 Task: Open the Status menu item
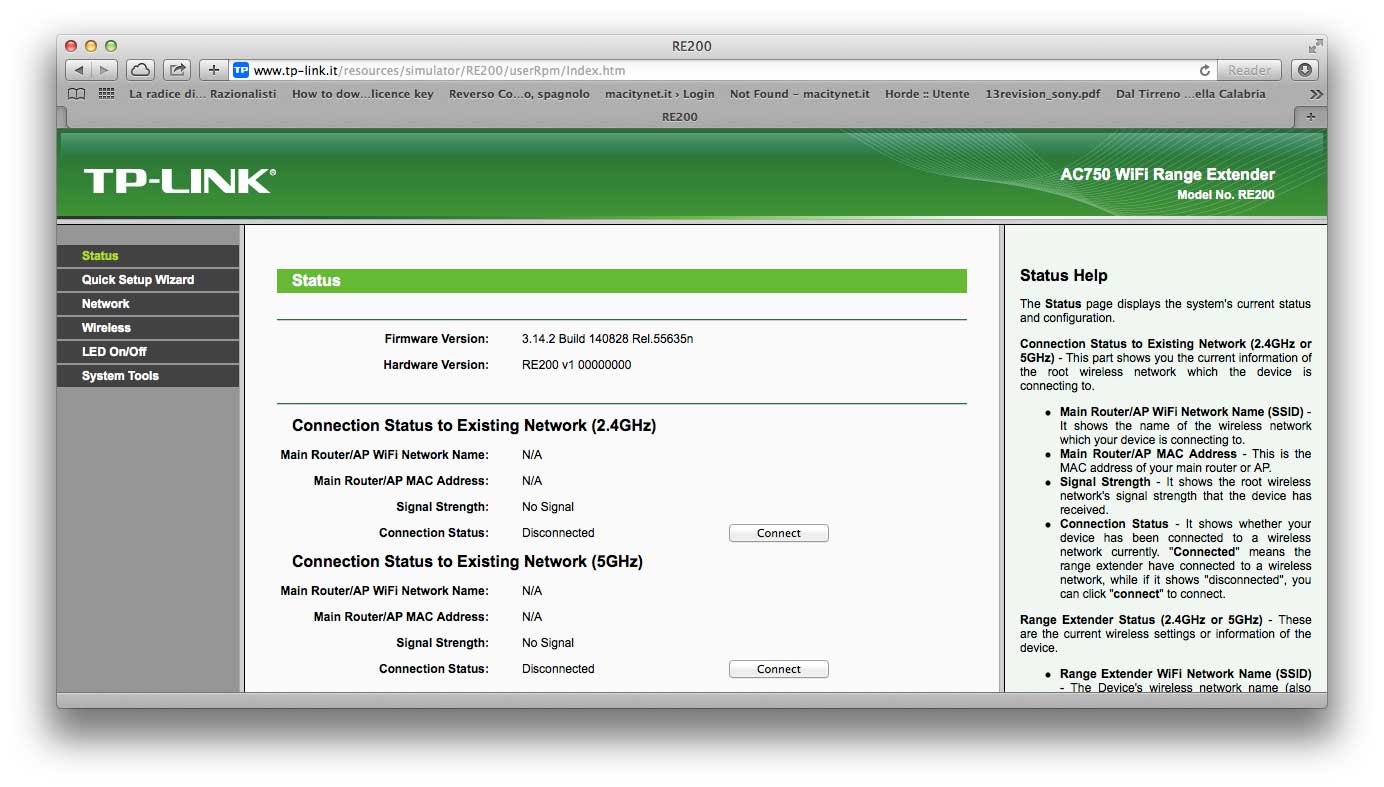pyautogui.click(x=148, y=256)
